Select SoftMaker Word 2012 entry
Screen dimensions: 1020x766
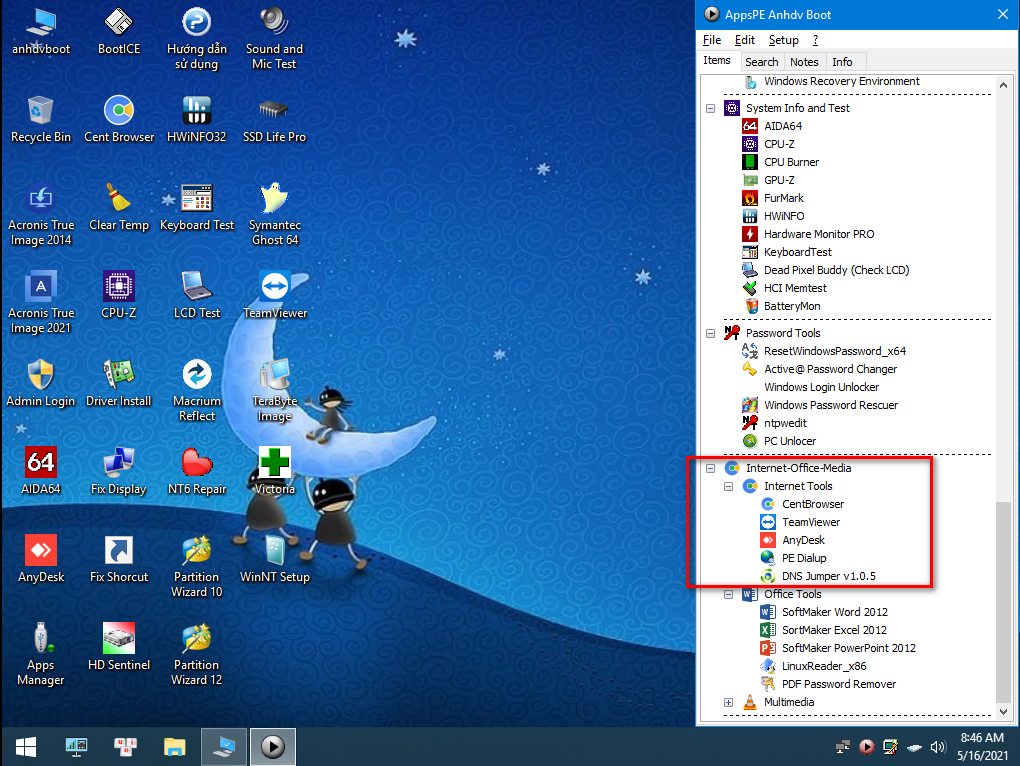[x=834, y=612]
